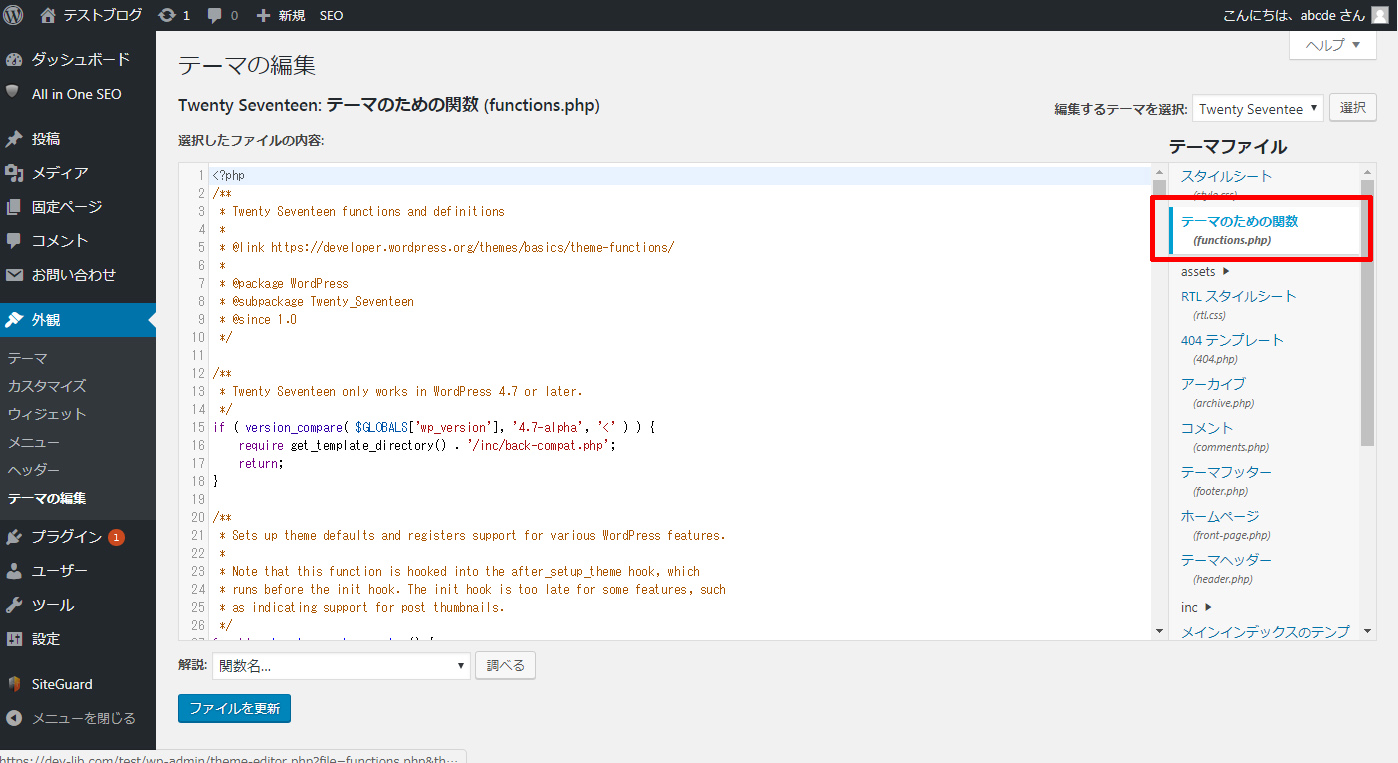Select ウィジェット in the 外観 submenu

coord(47,414)
